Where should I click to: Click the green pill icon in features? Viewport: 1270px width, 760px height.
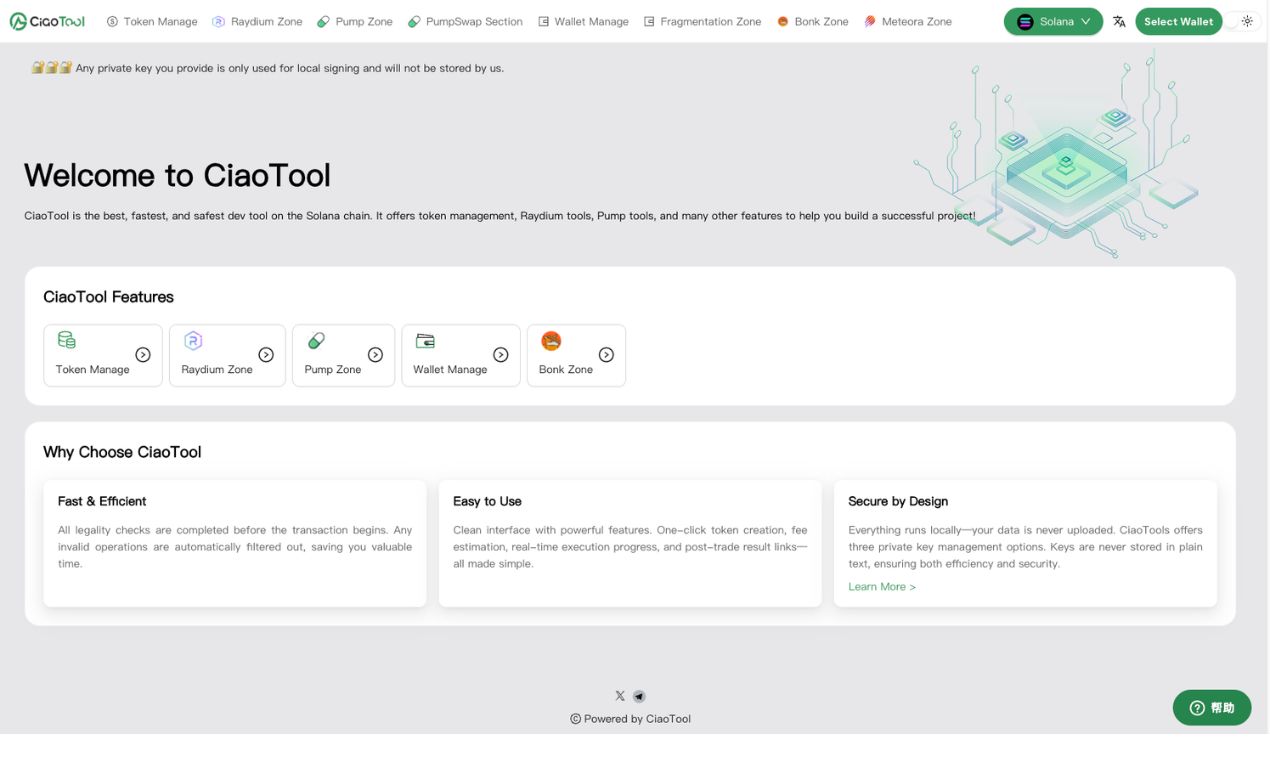click(316, 341)
